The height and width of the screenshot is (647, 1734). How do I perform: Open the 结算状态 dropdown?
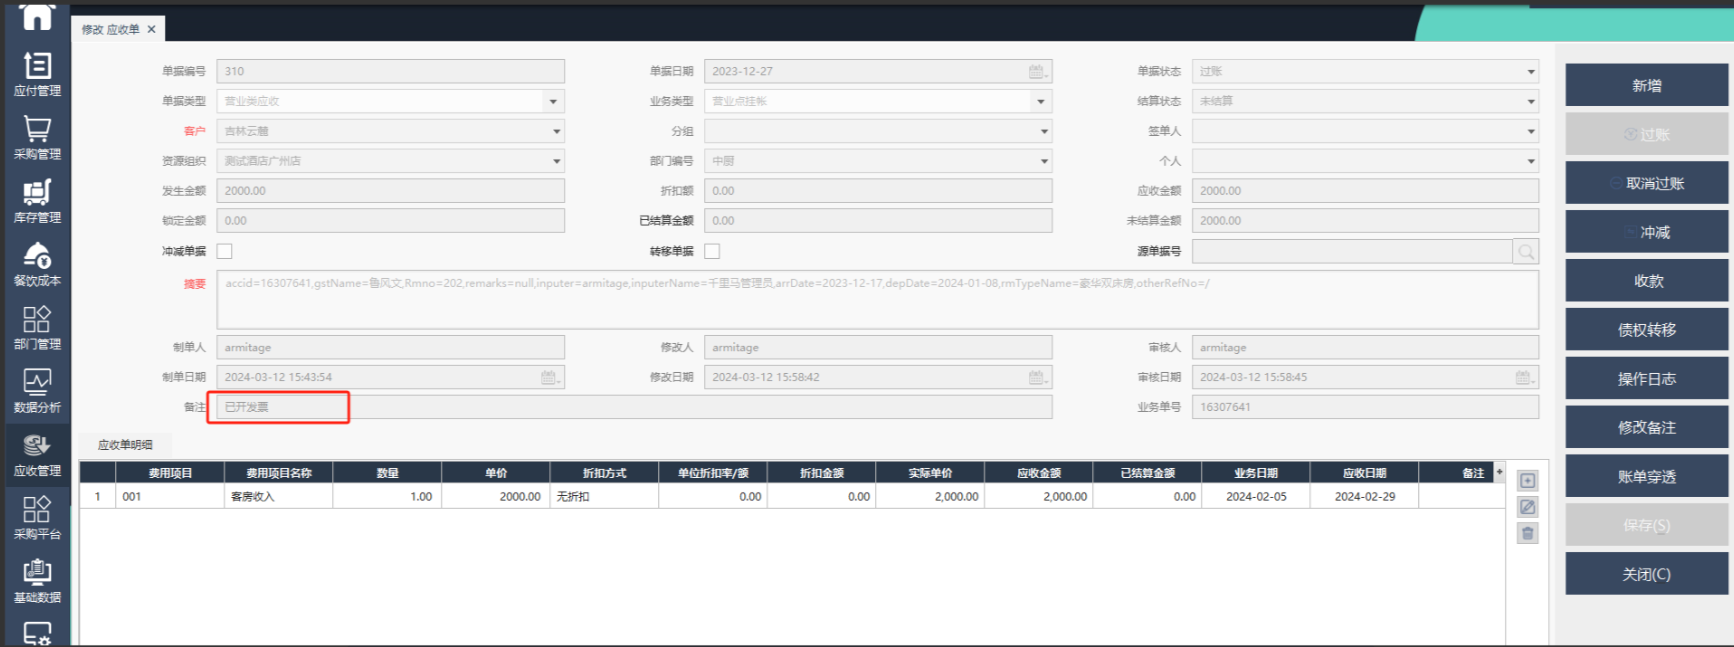click(x=1530, y=101)
